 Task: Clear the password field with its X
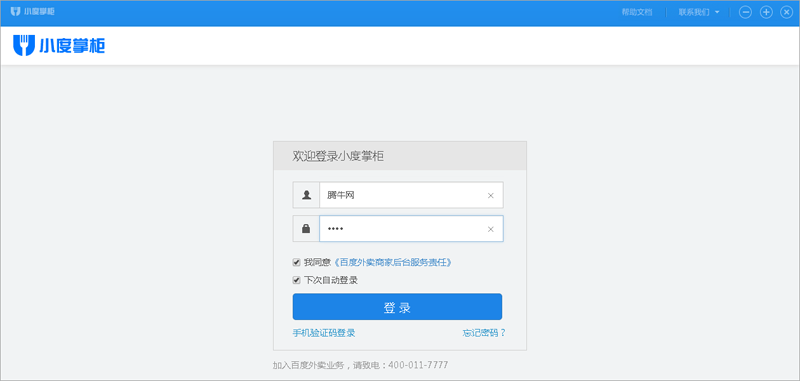pos(490,229)
